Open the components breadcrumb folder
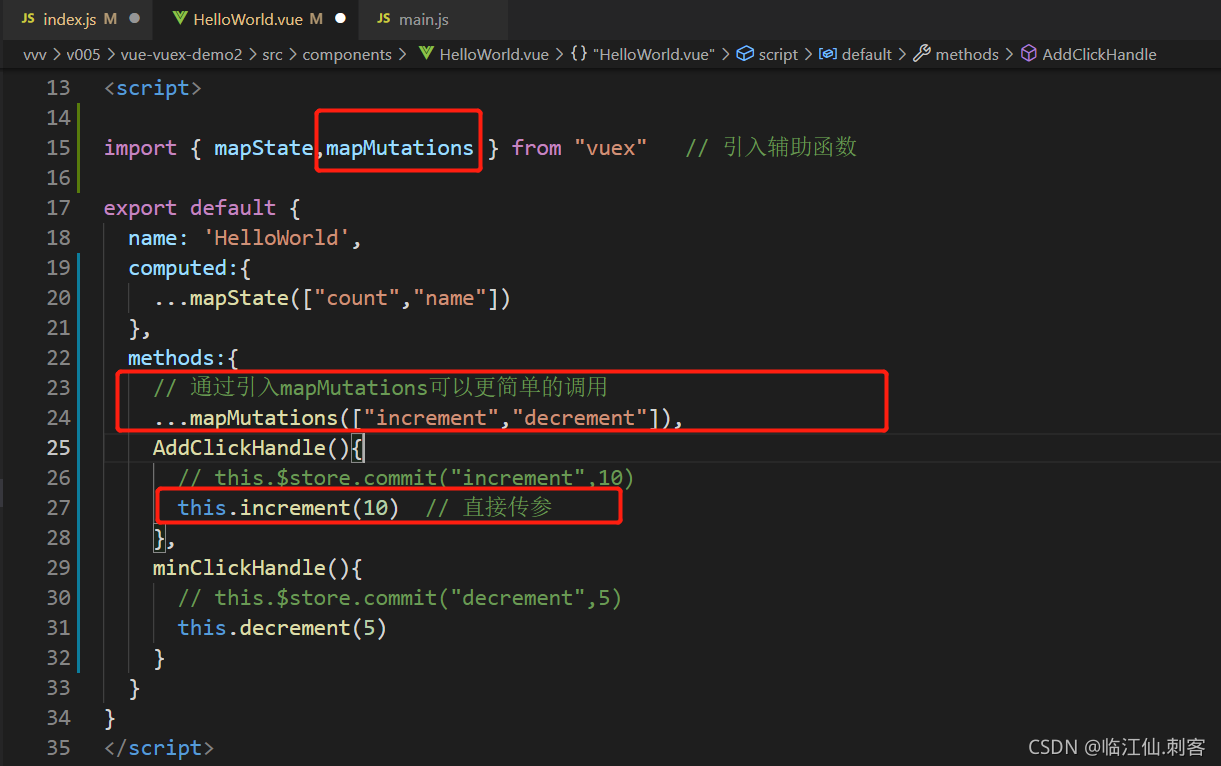The width and height of the screenshot is (1221, 766). coord(347,55)
